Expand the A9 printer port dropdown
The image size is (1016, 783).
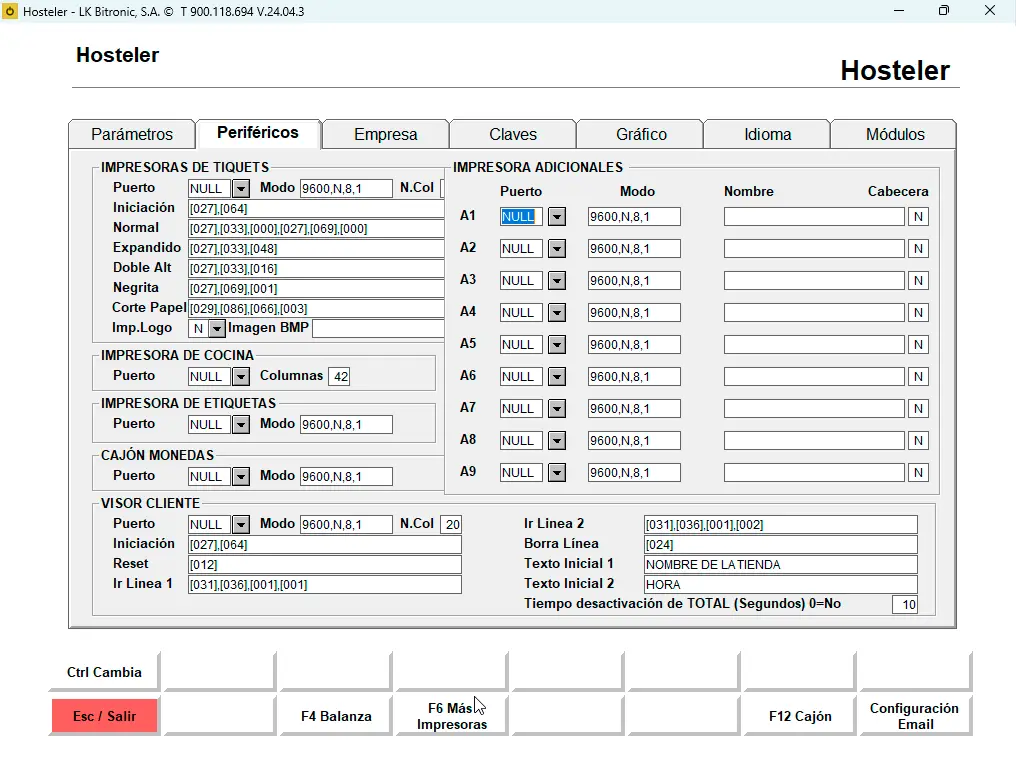click(557, 473)
